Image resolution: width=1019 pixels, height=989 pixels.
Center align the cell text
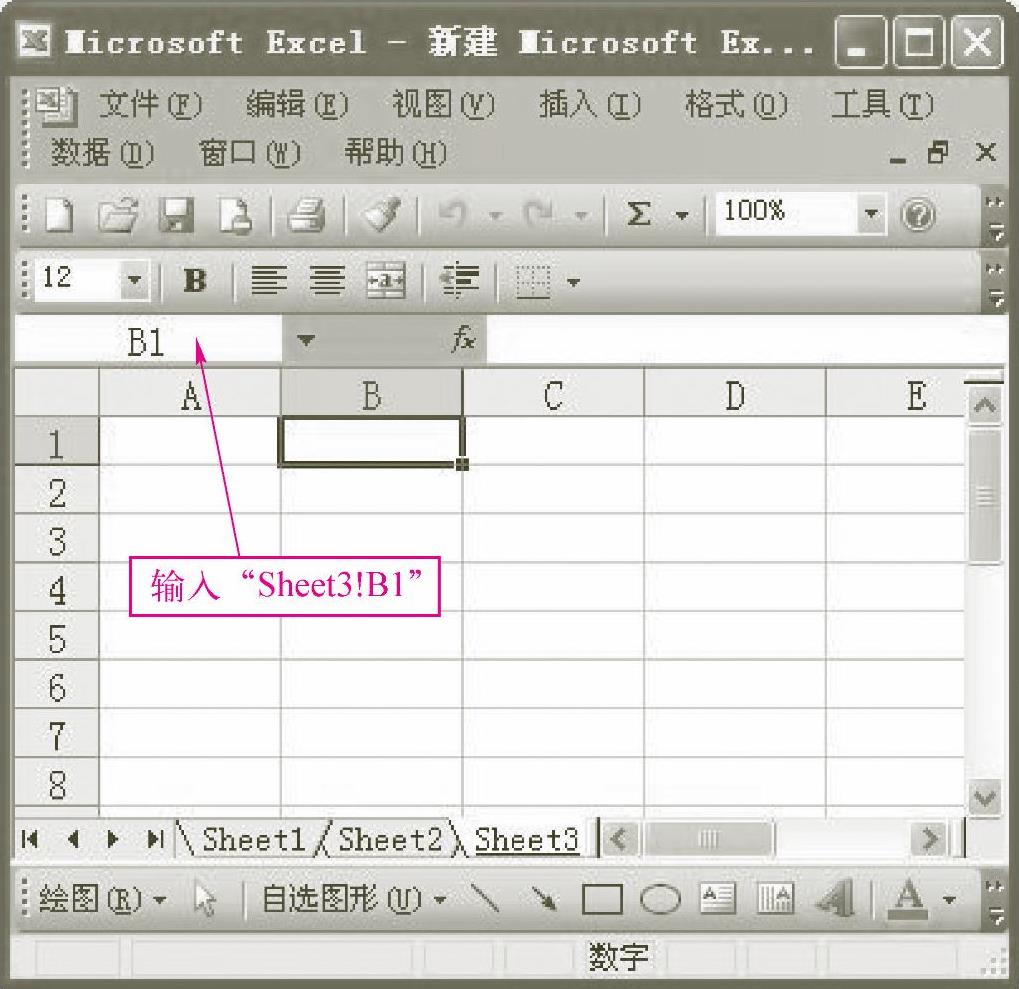click(327, 281)
